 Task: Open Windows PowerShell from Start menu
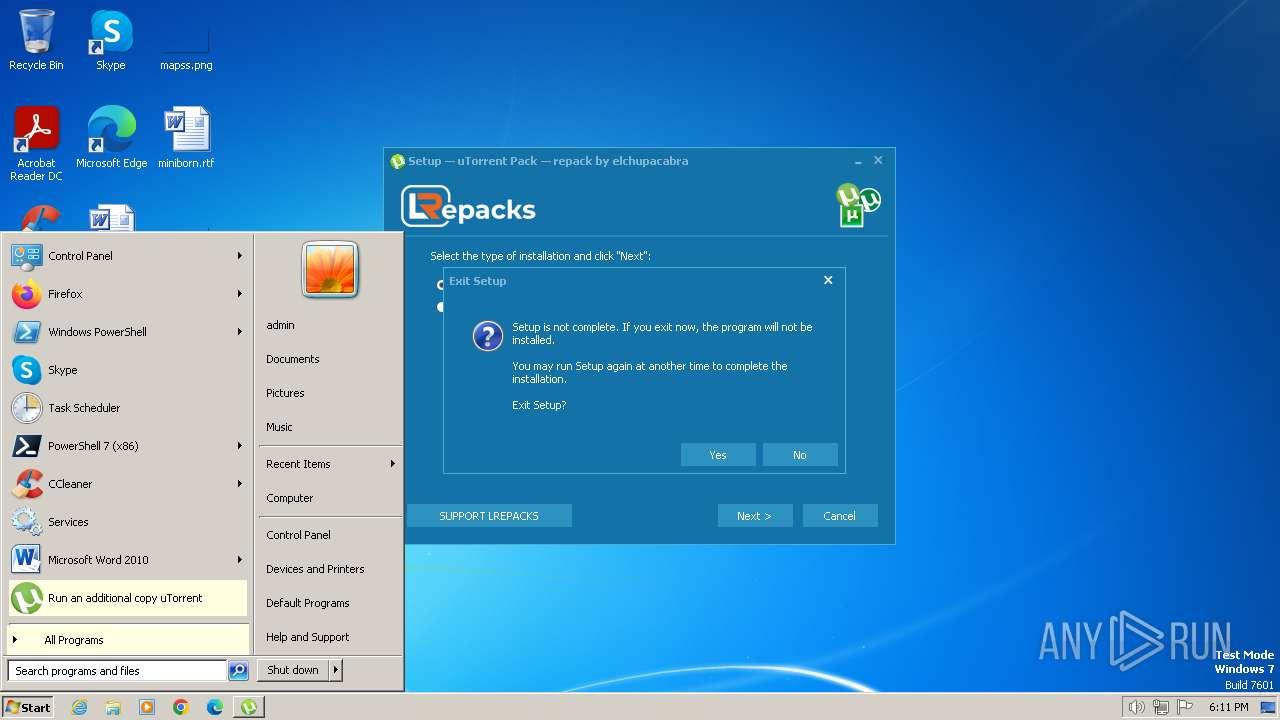point(127,332)
